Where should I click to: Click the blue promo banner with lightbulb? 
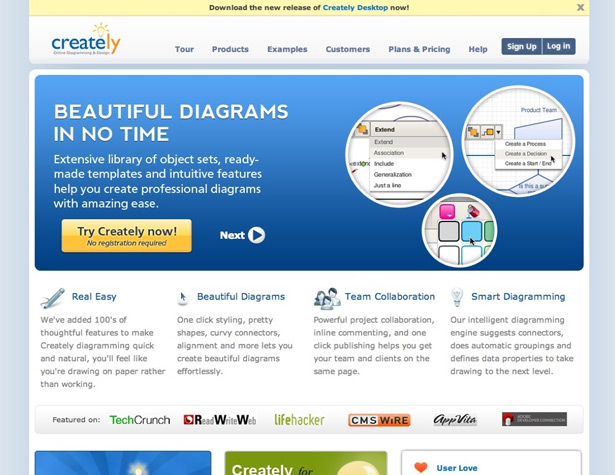click(x=123, y=463)
